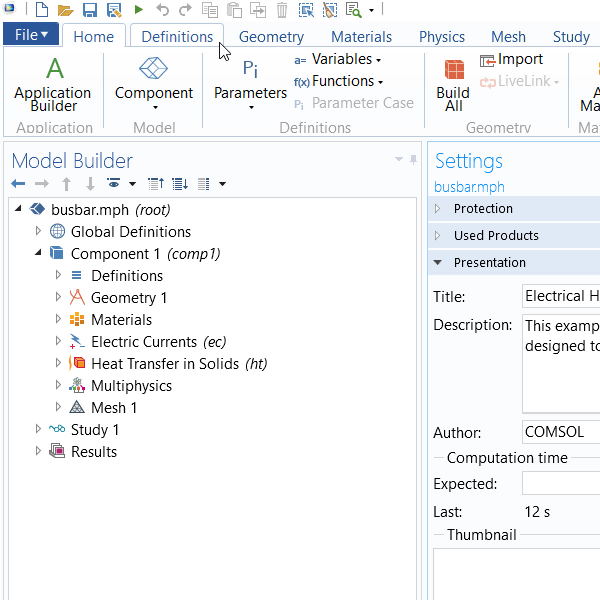Image resolution: width=600 pixels, height=600 pixels.
Task: Click the back arrow in Model Builder
Action: 18,184
